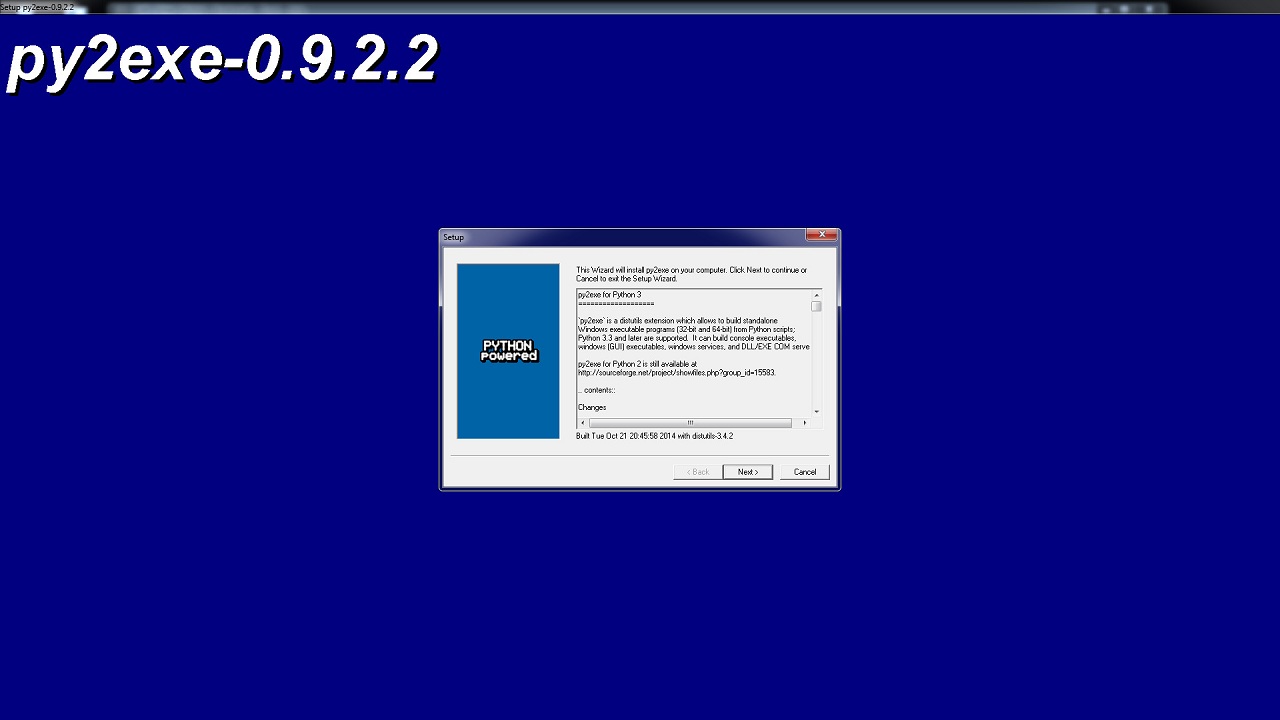The height and width of the screenshot is (720, 1280).
Task: Click the 'This Wizard will install py2exe' intro text
Action: pyautogui.click(x=691, y=274)
